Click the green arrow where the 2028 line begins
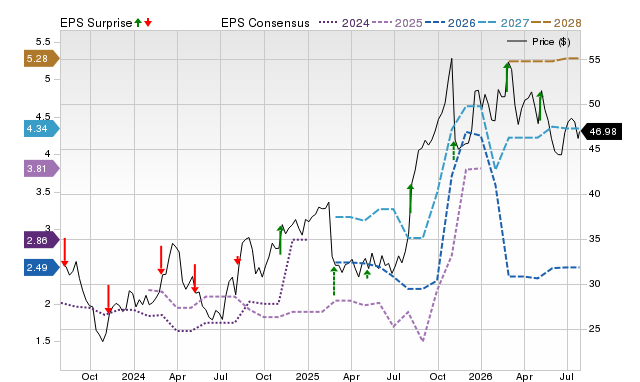This screenshot has height=382, width=640. tap(507, 77)
